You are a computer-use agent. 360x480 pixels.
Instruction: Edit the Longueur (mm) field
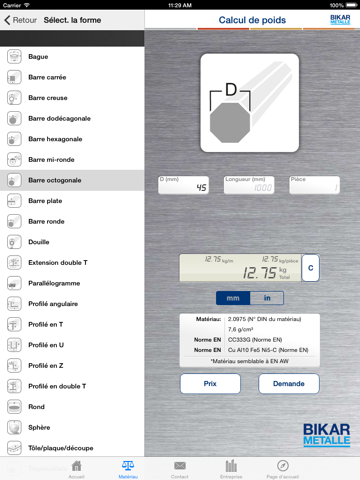tap(249, 185)
